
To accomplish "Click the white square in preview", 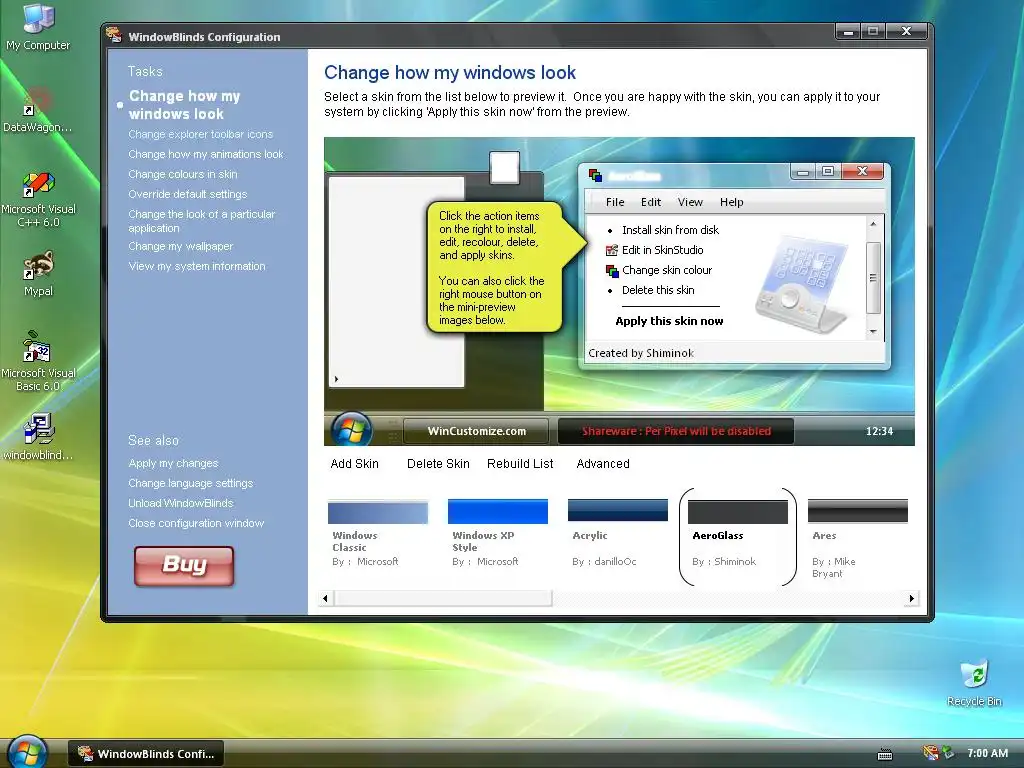I will [504, 167].
